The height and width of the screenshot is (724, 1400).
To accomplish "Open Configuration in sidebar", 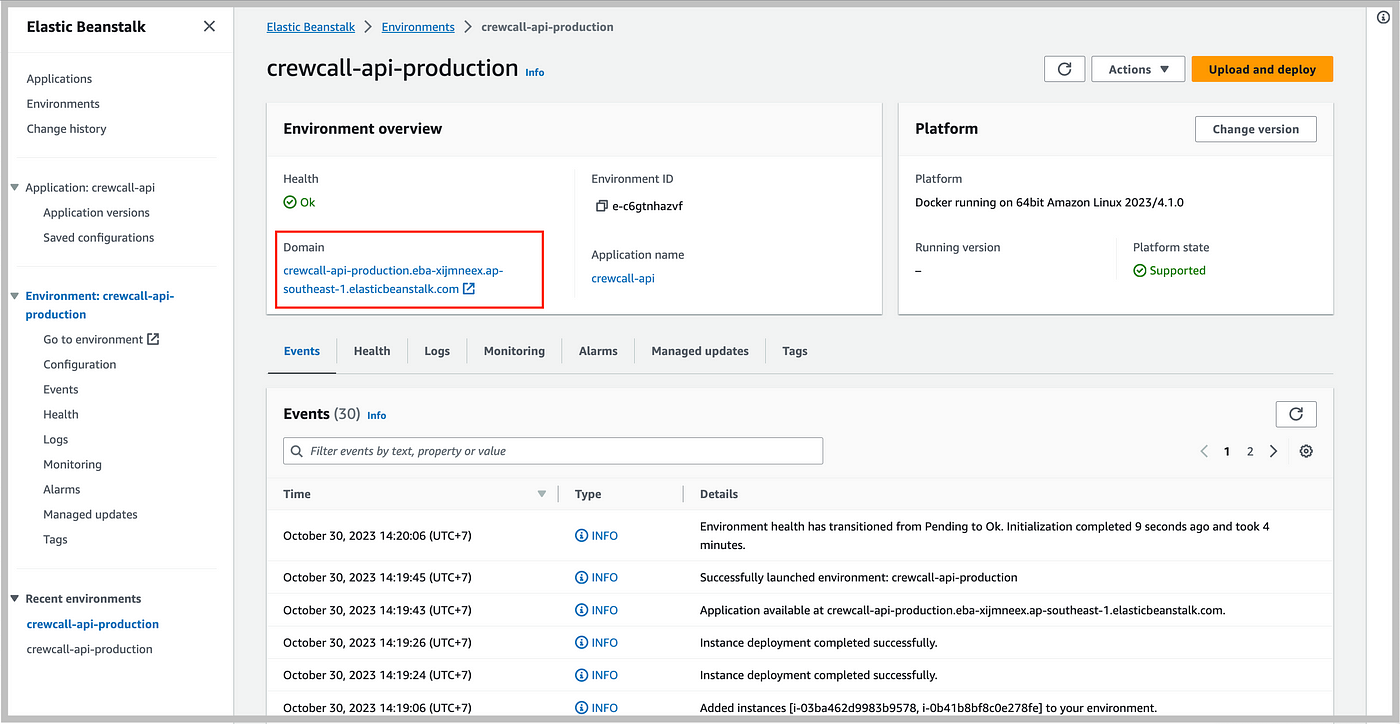I will click(x=80, y=365).
